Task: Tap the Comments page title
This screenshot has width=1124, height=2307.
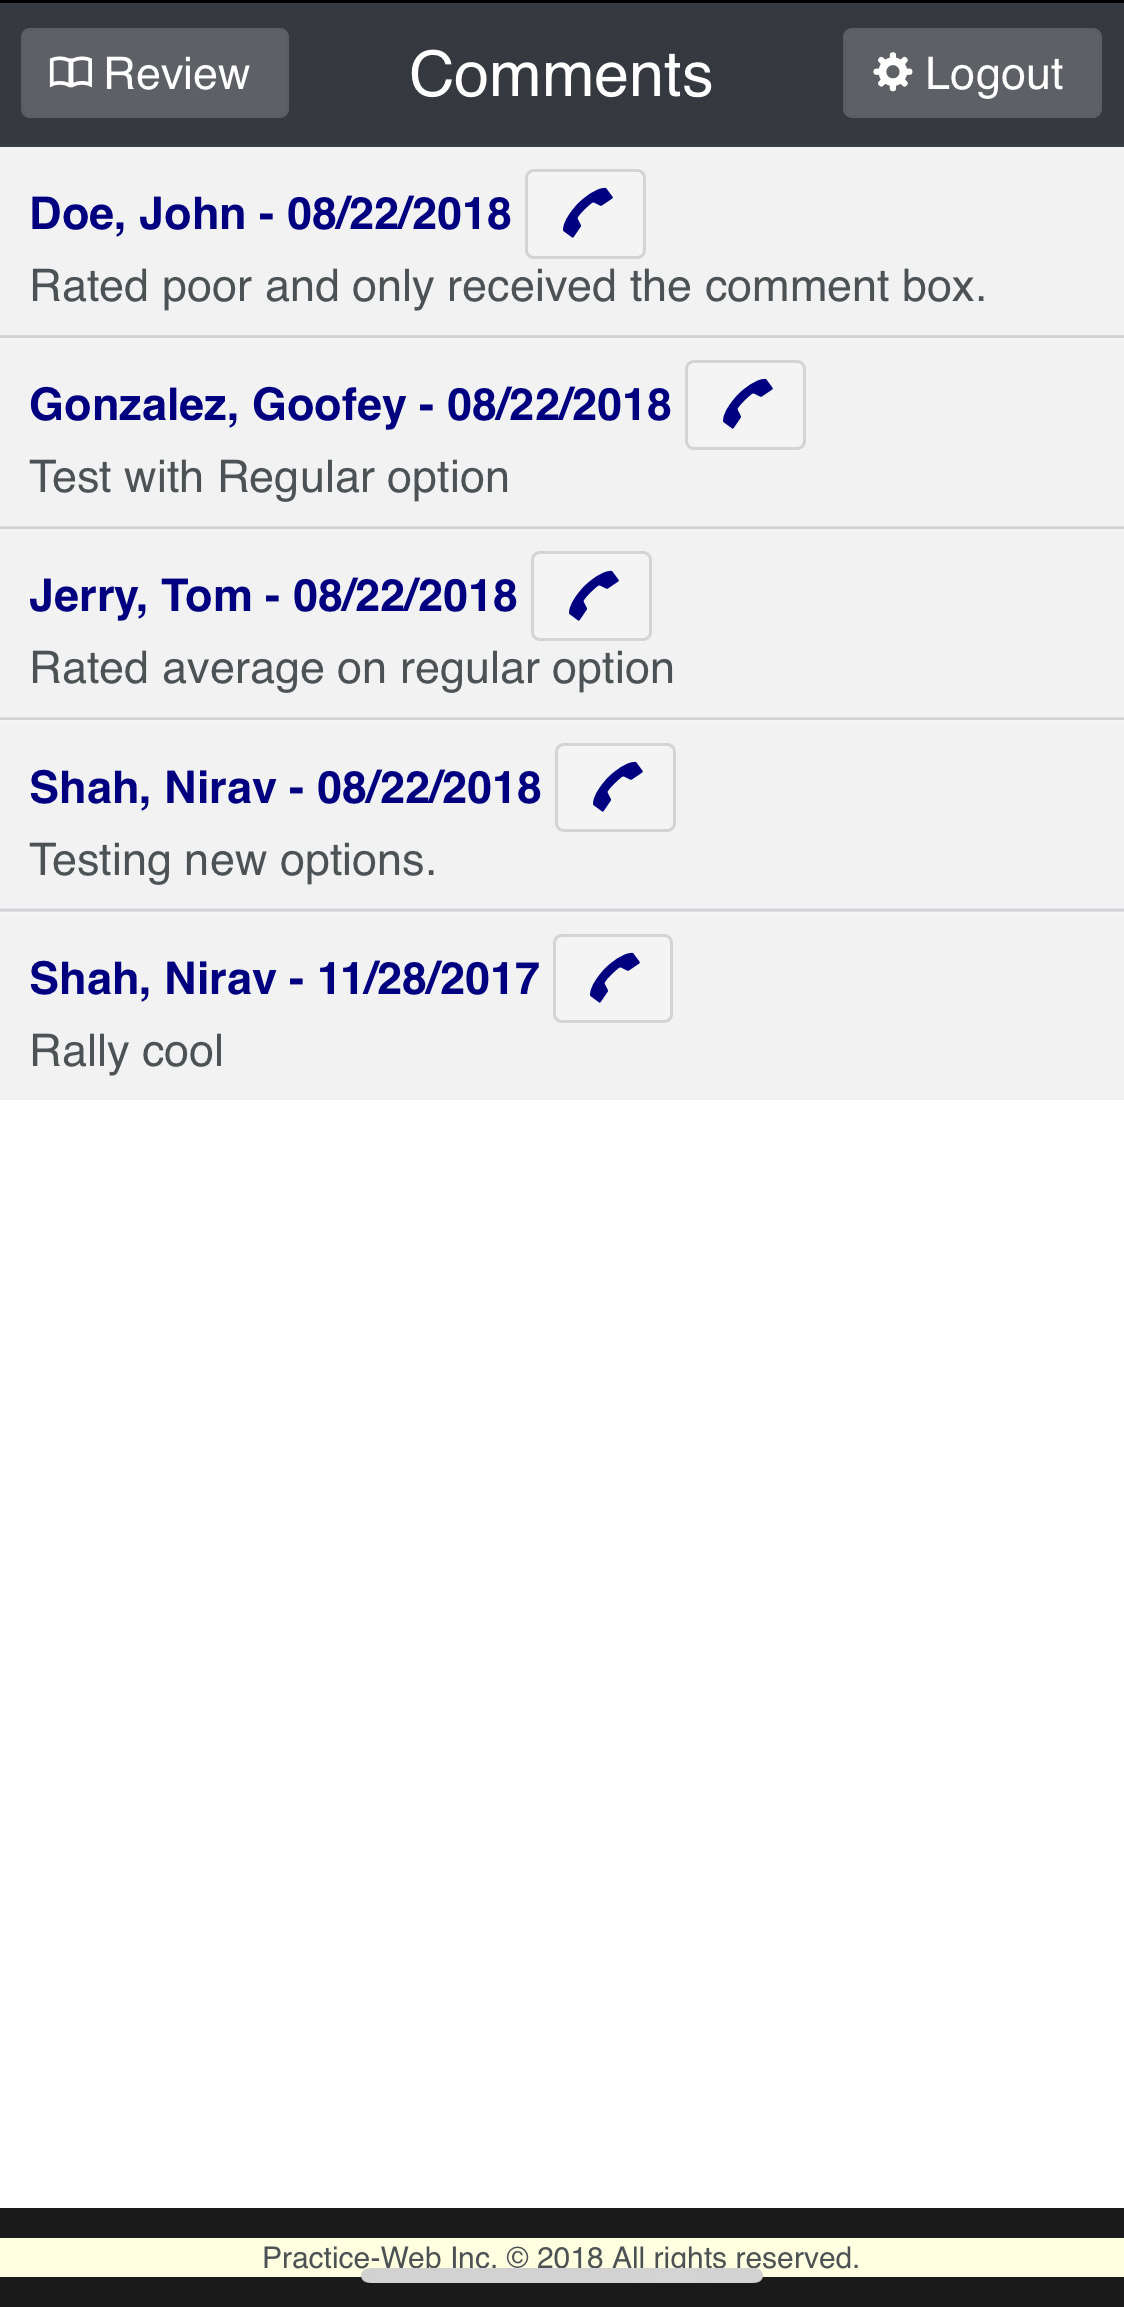Action: tap(561, 74)
